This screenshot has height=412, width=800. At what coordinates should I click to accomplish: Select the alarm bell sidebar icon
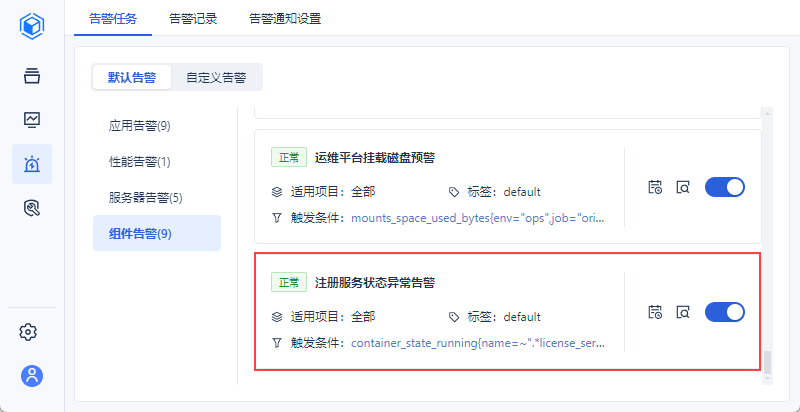coord(32,164)
